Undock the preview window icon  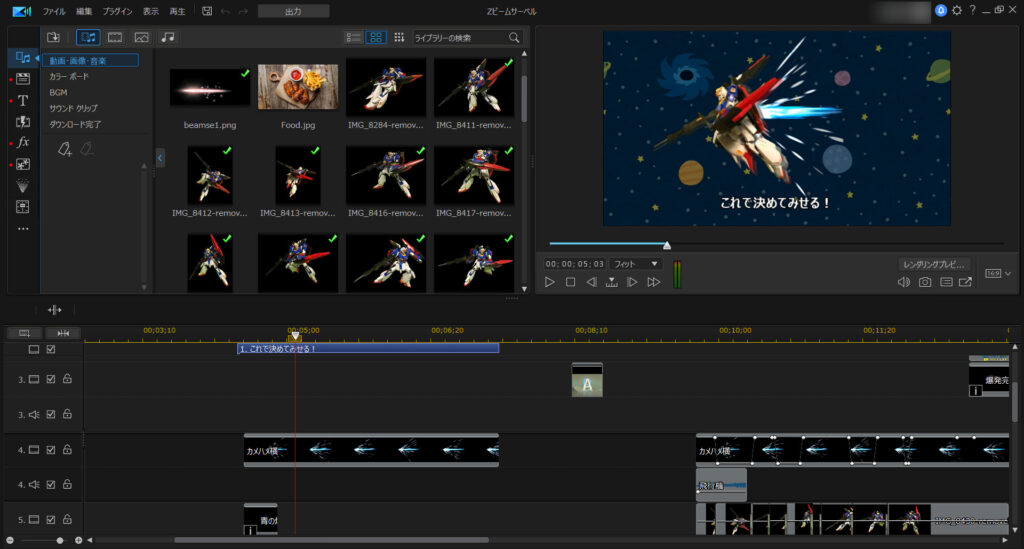[x=965, y=282]
